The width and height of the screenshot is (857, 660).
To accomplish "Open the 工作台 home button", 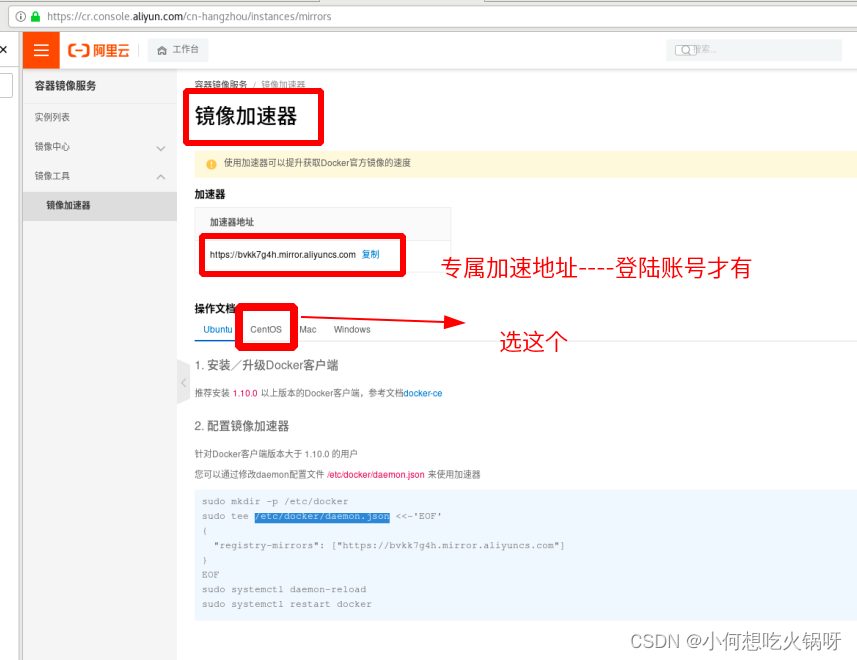I will point(178,50).
